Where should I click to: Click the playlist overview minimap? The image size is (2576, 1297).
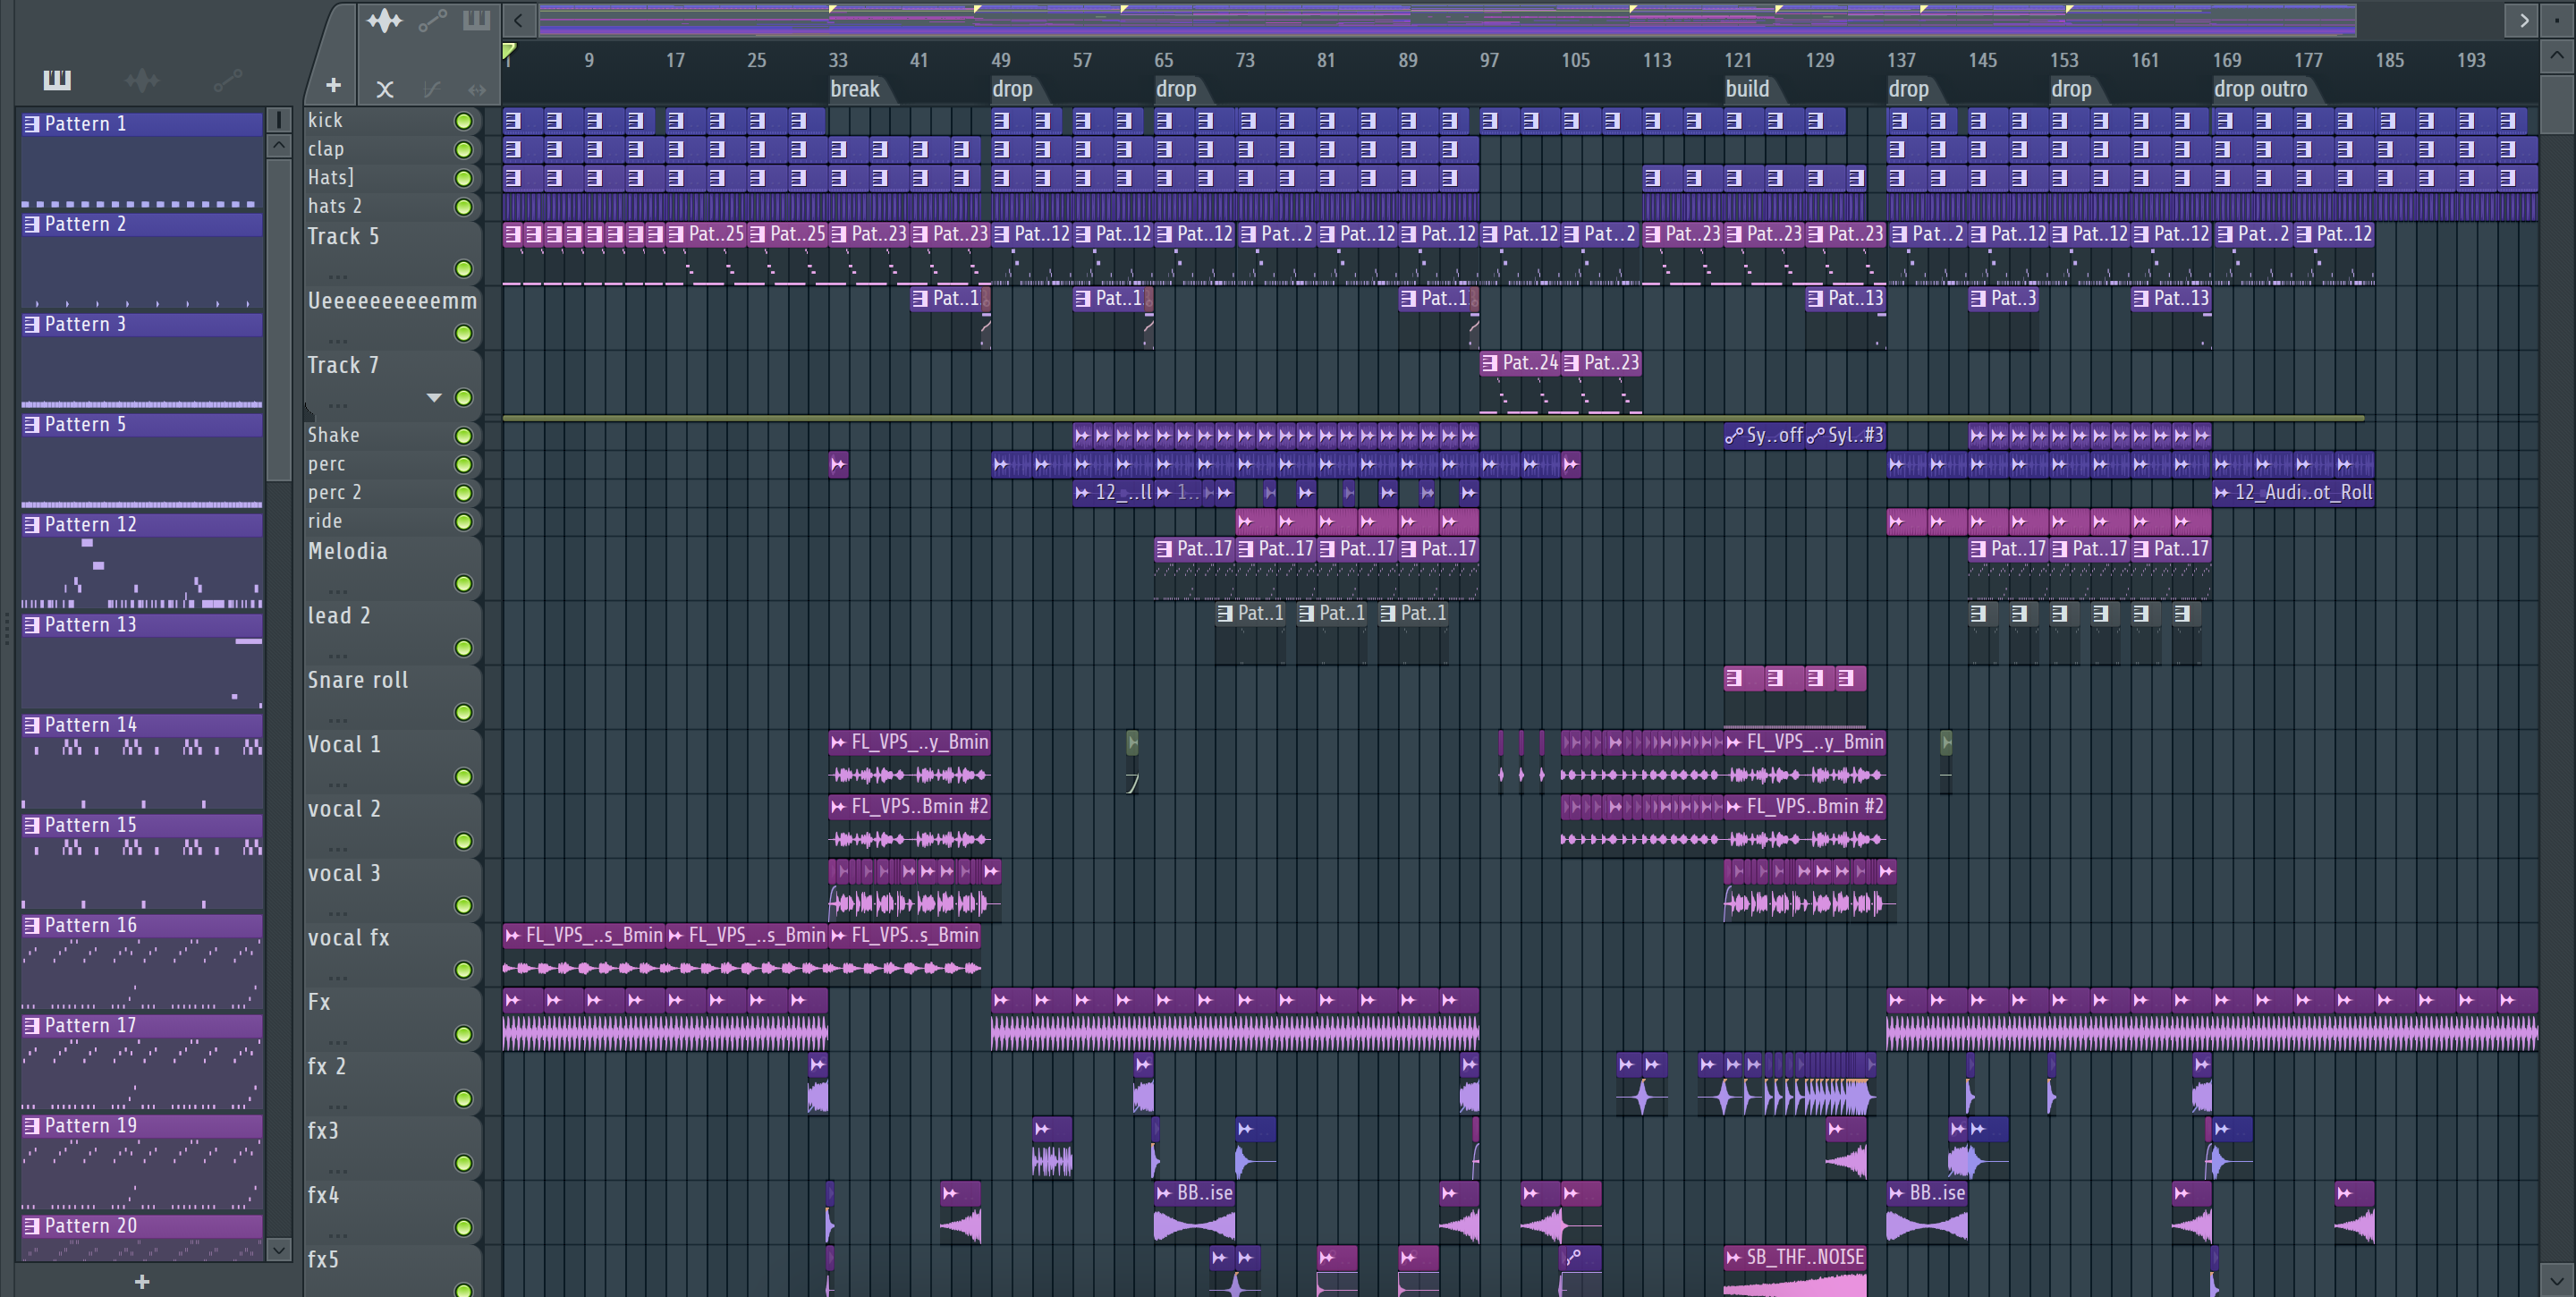(1447, 20)
